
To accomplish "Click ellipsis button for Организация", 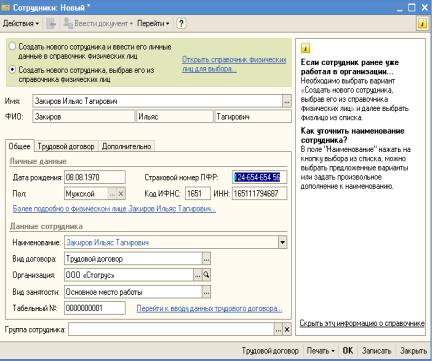I will pos(198,275).
